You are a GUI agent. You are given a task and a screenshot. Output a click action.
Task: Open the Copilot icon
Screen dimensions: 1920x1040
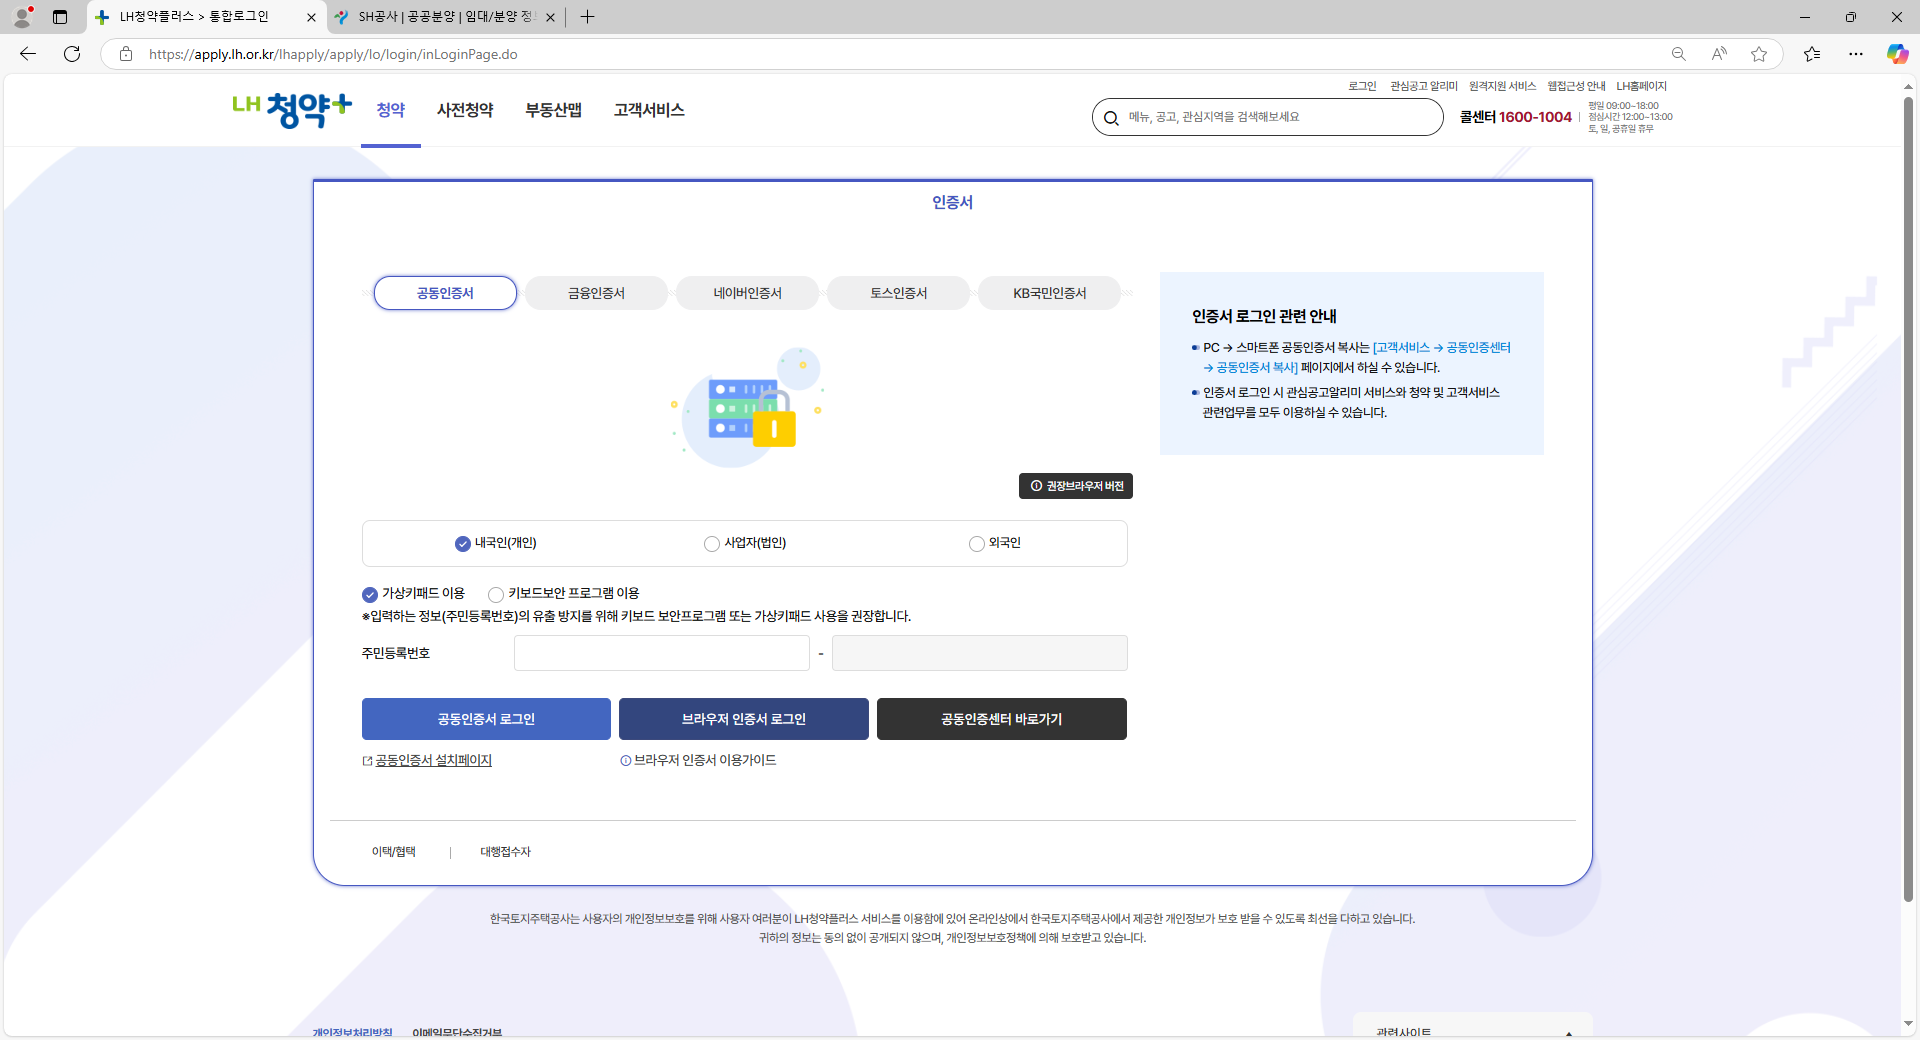(1897, 54)
